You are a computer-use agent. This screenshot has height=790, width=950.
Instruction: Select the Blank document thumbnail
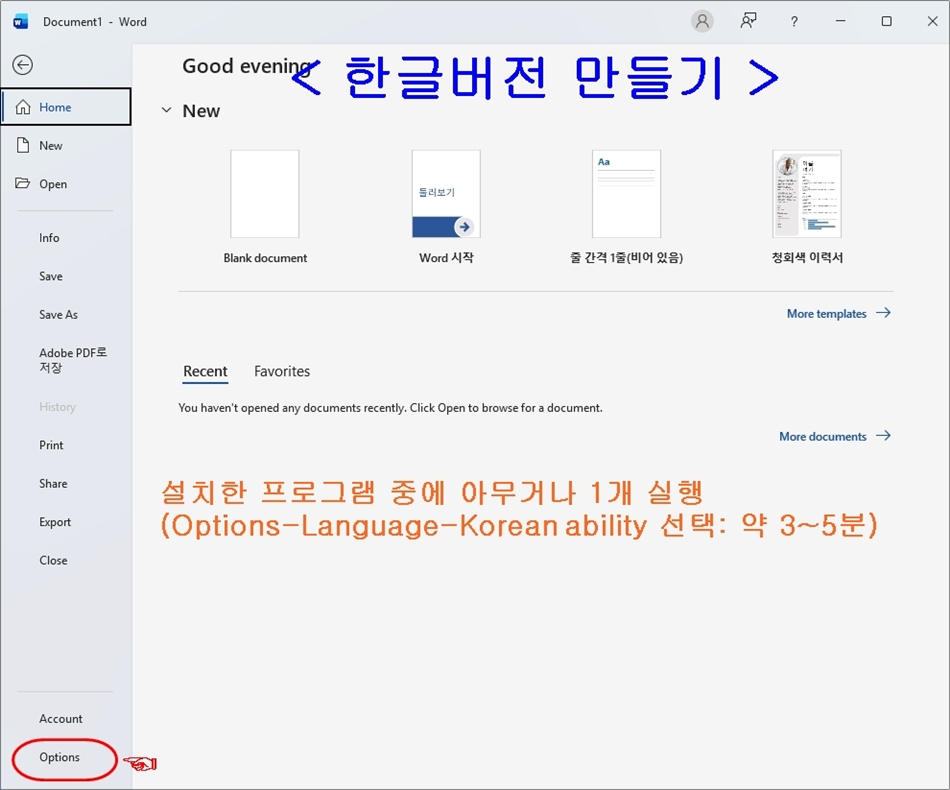coord(265,194)
